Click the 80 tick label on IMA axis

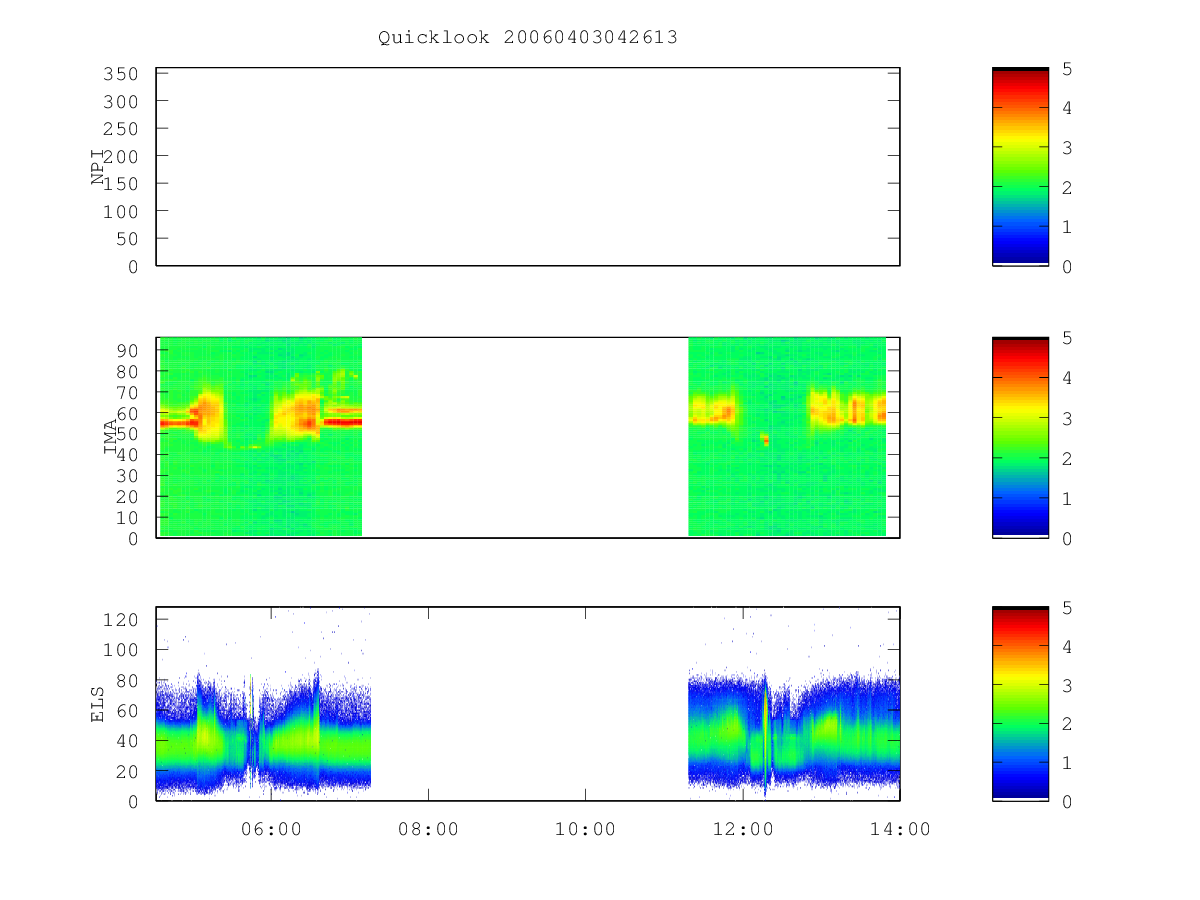[x=126, y=371]
